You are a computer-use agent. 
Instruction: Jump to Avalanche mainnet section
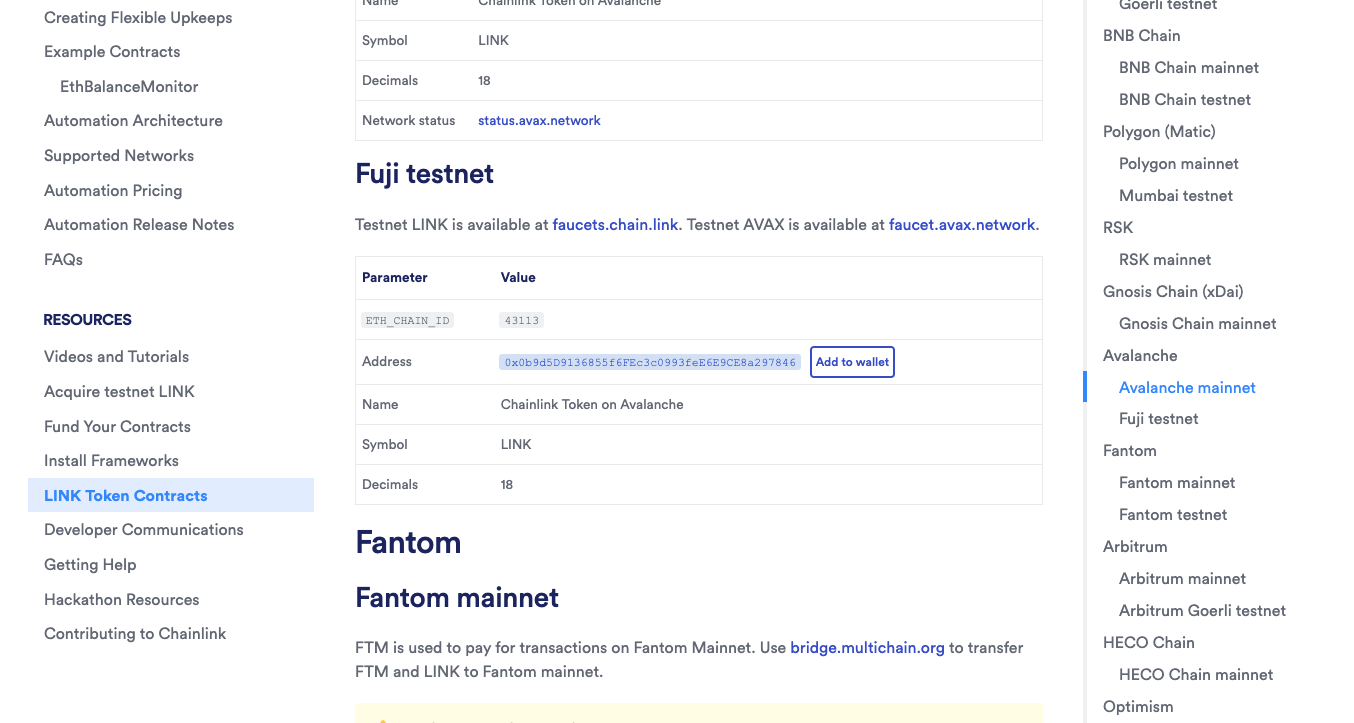(1187, 387)
